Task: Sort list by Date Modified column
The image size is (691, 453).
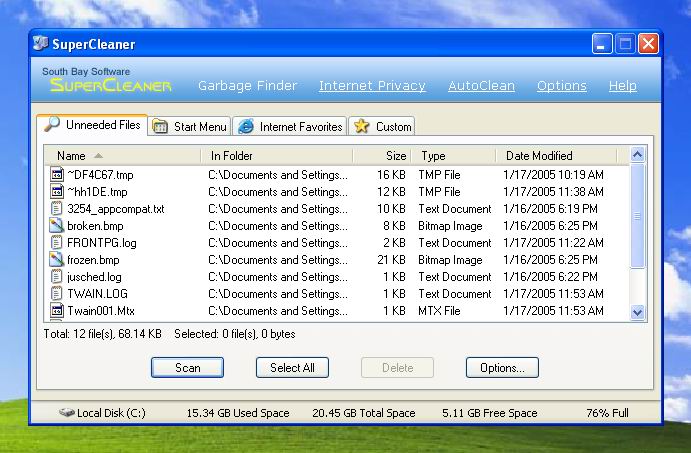Action: tap(539, 156)
